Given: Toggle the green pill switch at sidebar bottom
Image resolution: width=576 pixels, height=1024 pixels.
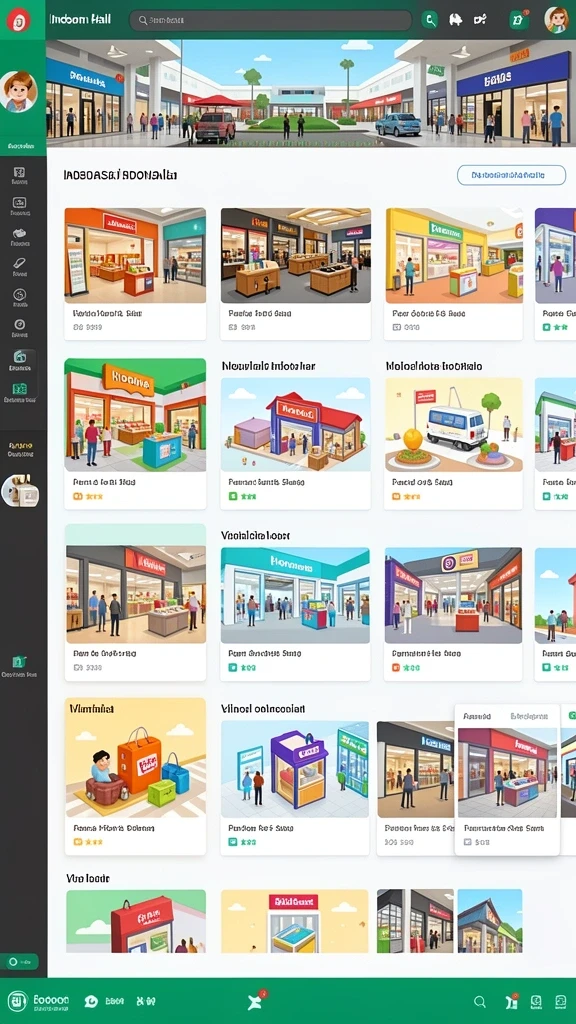Looking at the screenshot, I should pyautogui.click(x=21, y=961).
